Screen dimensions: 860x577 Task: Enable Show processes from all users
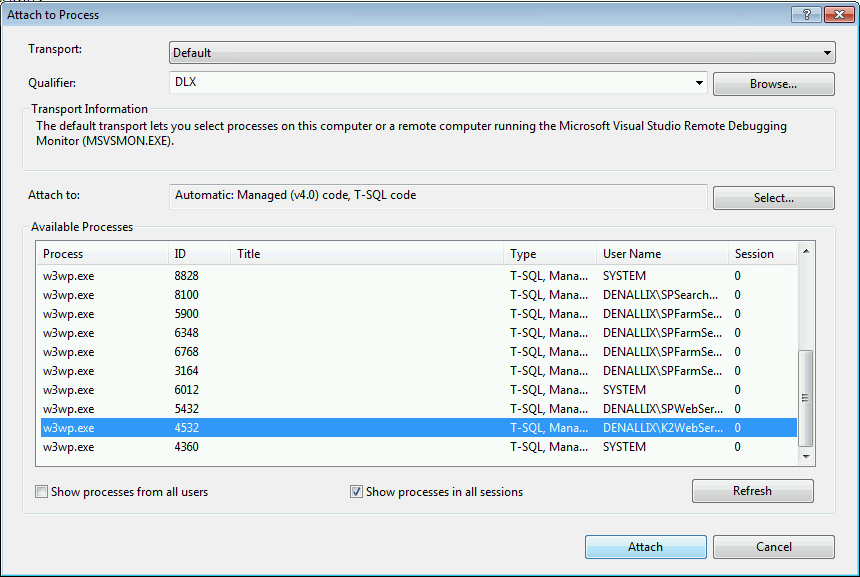(x=42, y=492)
